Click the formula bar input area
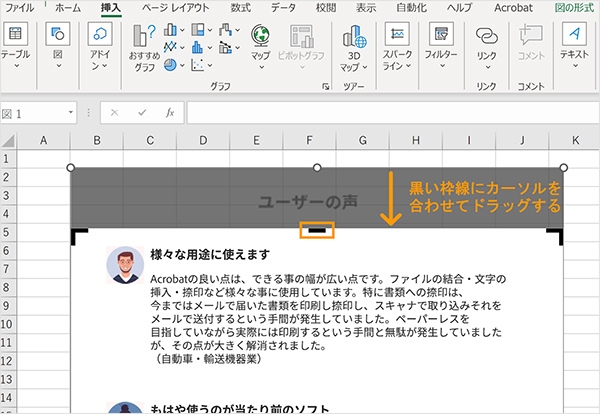This screenshot has width=600, height=414. coord(393,112)
